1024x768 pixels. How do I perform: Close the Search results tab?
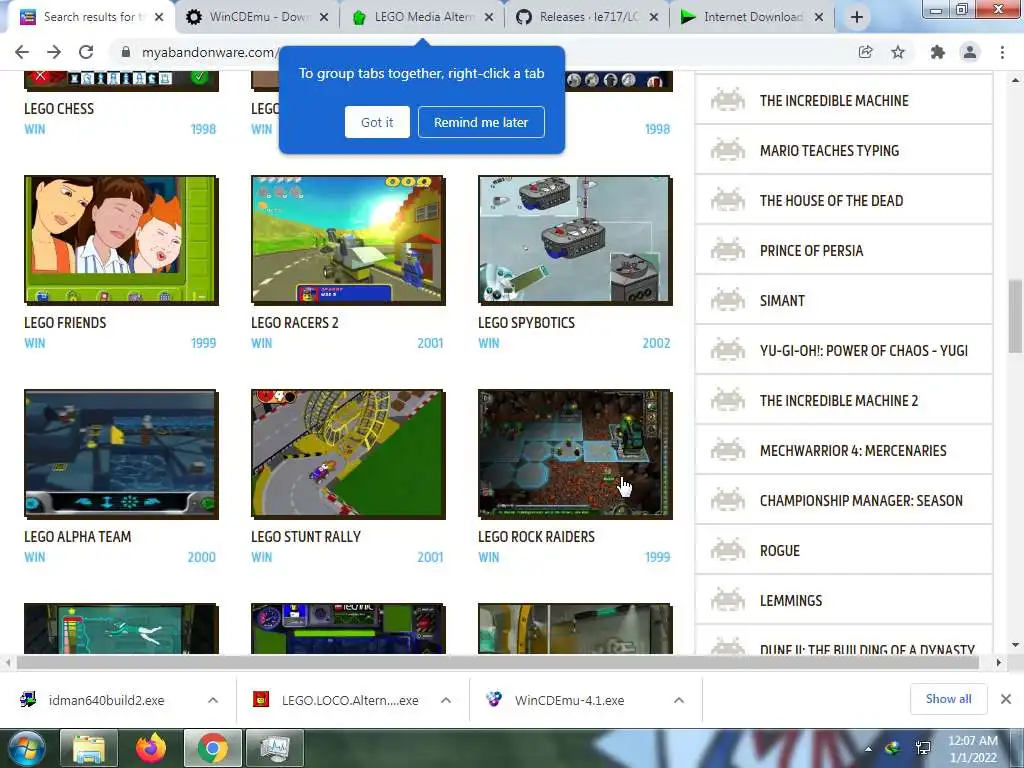point(159,17)
